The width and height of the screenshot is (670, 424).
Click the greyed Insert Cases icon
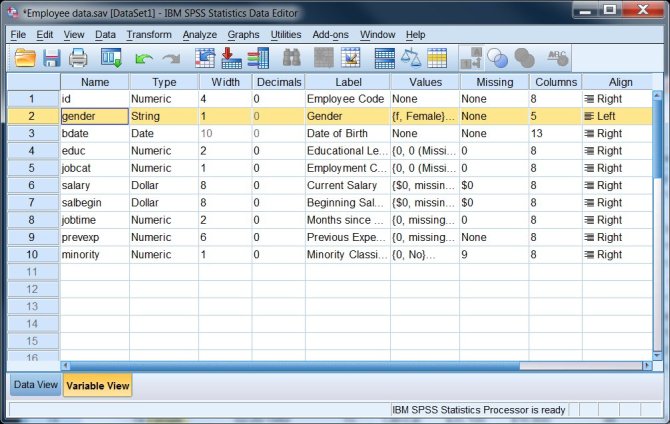(x=323, y=58)
